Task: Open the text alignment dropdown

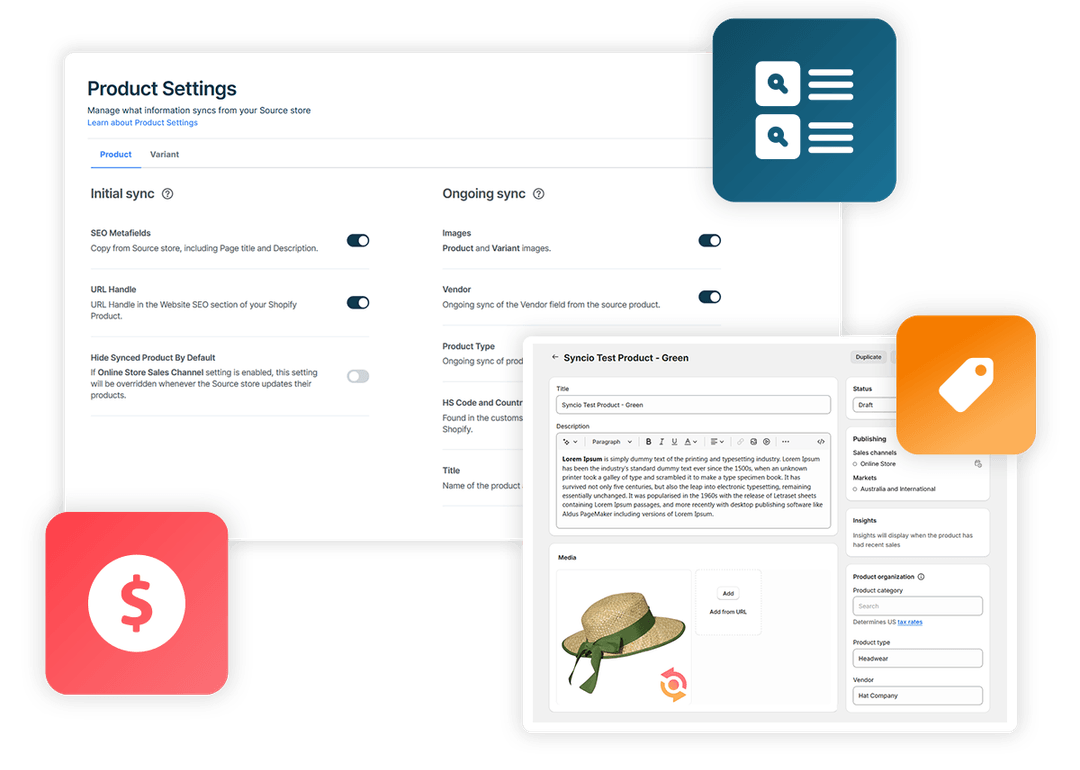Action: 716,441
